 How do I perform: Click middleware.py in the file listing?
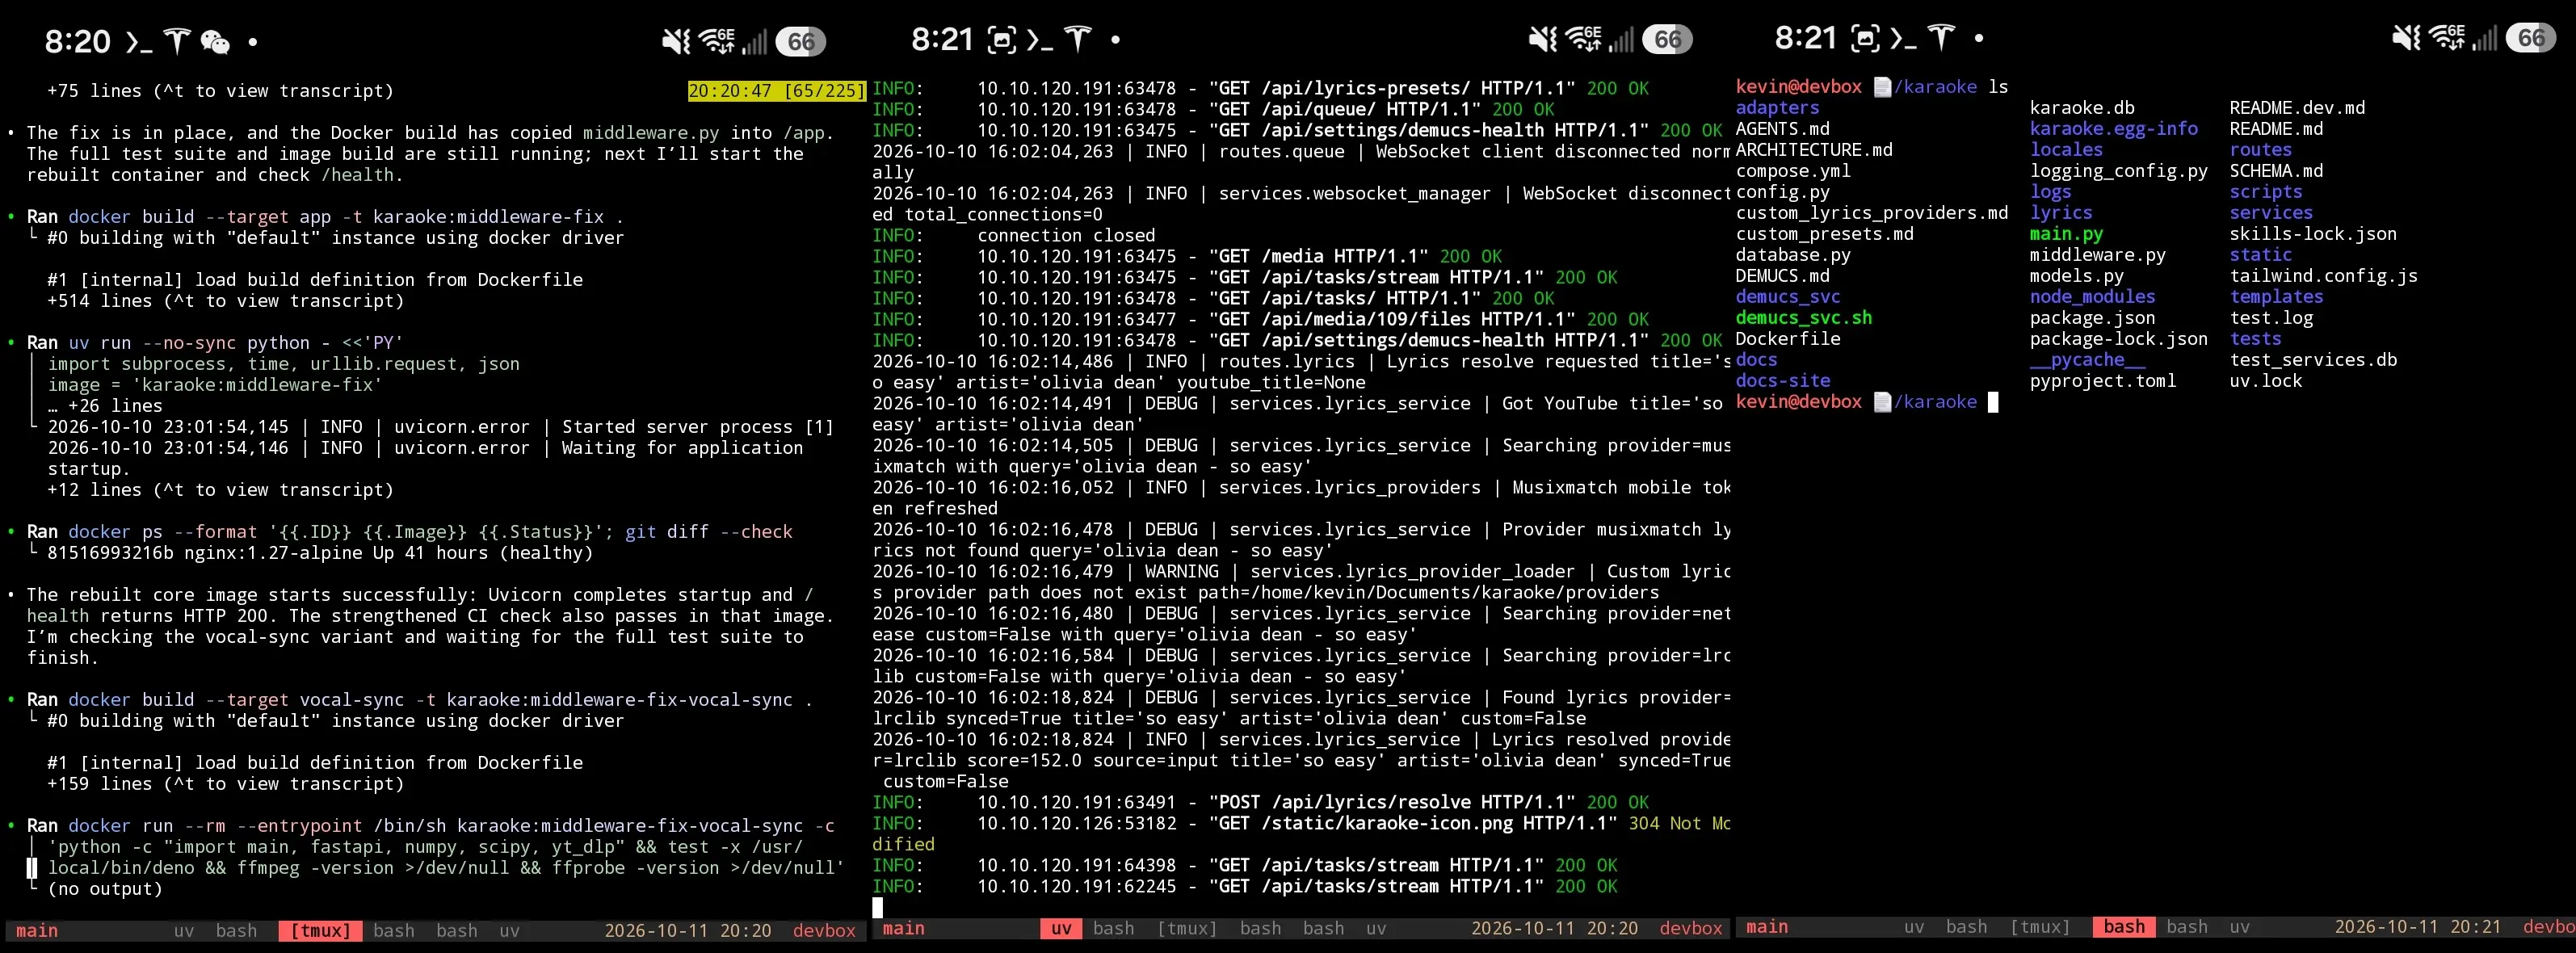click(2097, 255)
